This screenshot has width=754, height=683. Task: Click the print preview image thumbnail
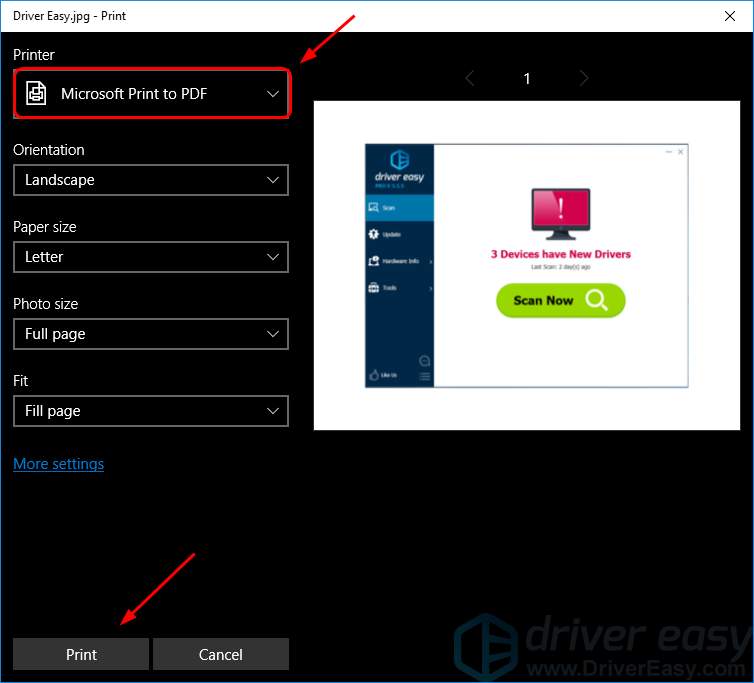coord(527,266)
